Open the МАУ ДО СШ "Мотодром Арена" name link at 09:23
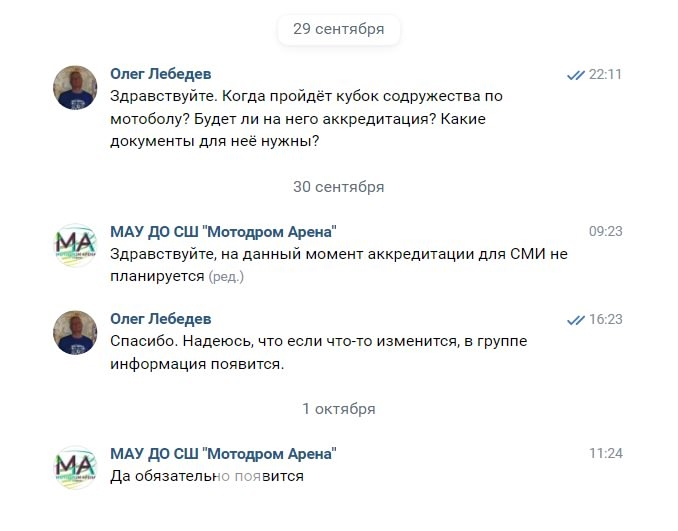678x531 pixels. point(223,231)
